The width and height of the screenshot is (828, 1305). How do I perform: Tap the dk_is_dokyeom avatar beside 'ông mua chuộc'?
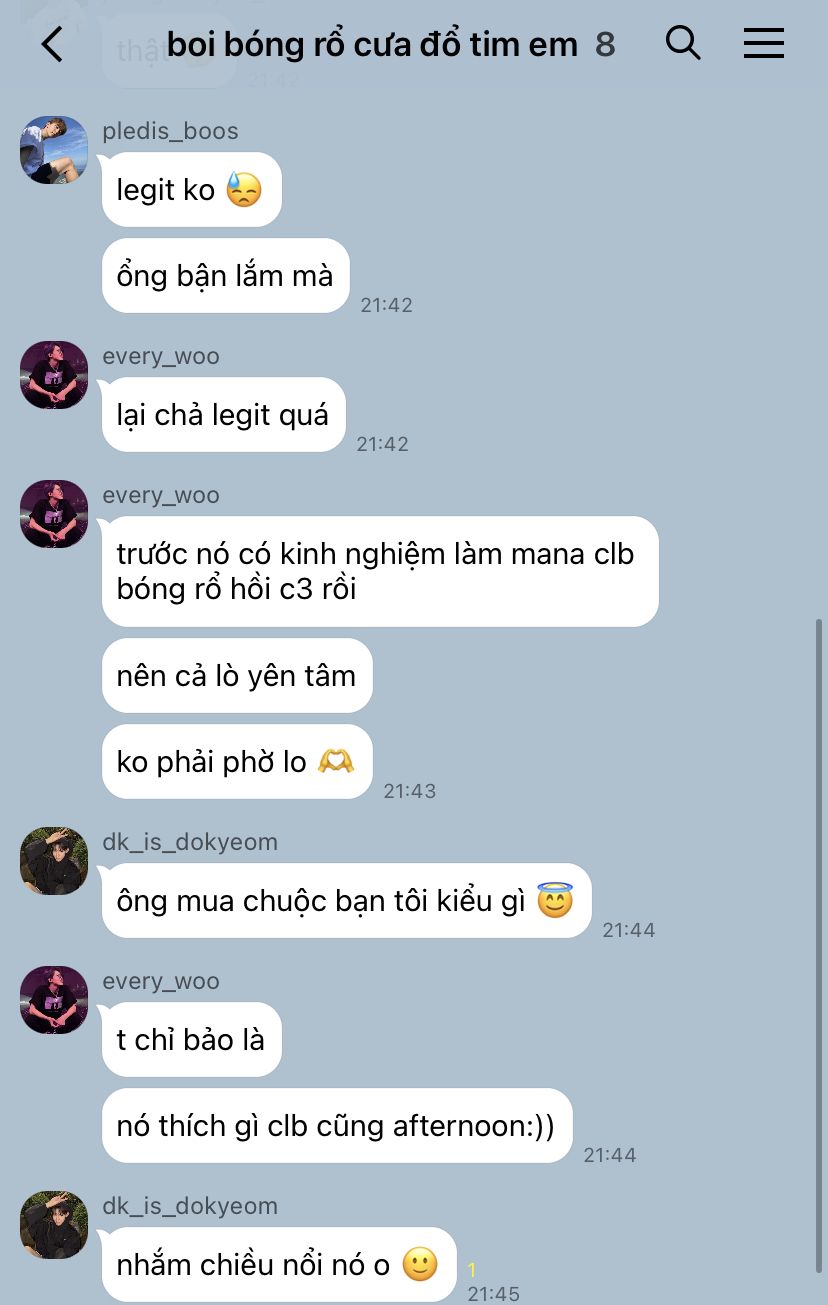tap(54, 861)
